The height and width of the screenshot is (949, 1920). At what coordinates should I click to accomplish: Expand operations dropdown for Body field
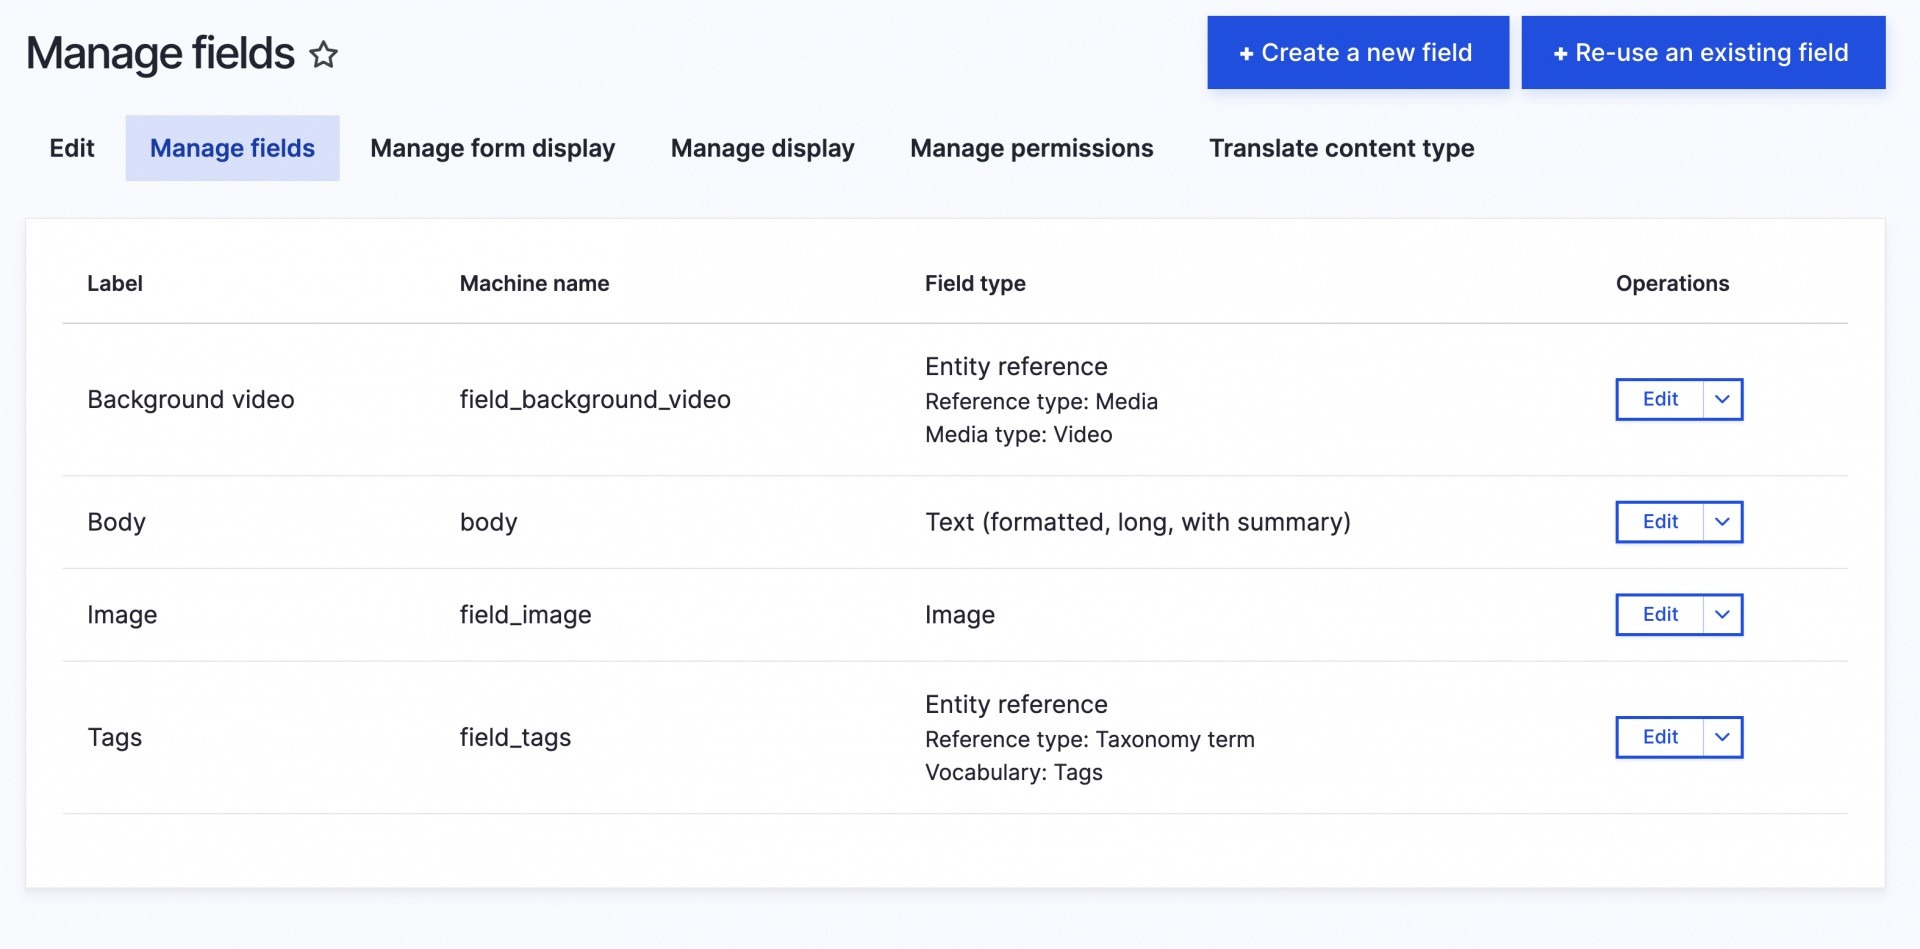(x=1722, y=522)
